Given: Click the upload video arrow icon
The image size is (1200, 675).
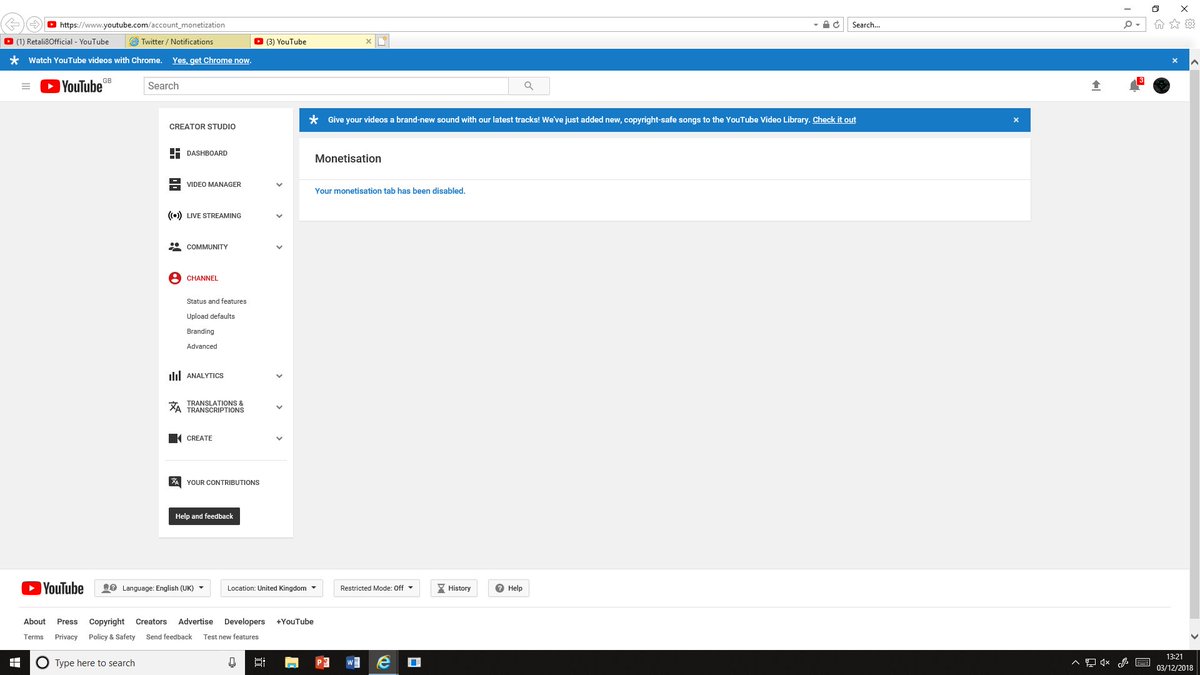Looking at the screenshot, I should [1096, 86].
